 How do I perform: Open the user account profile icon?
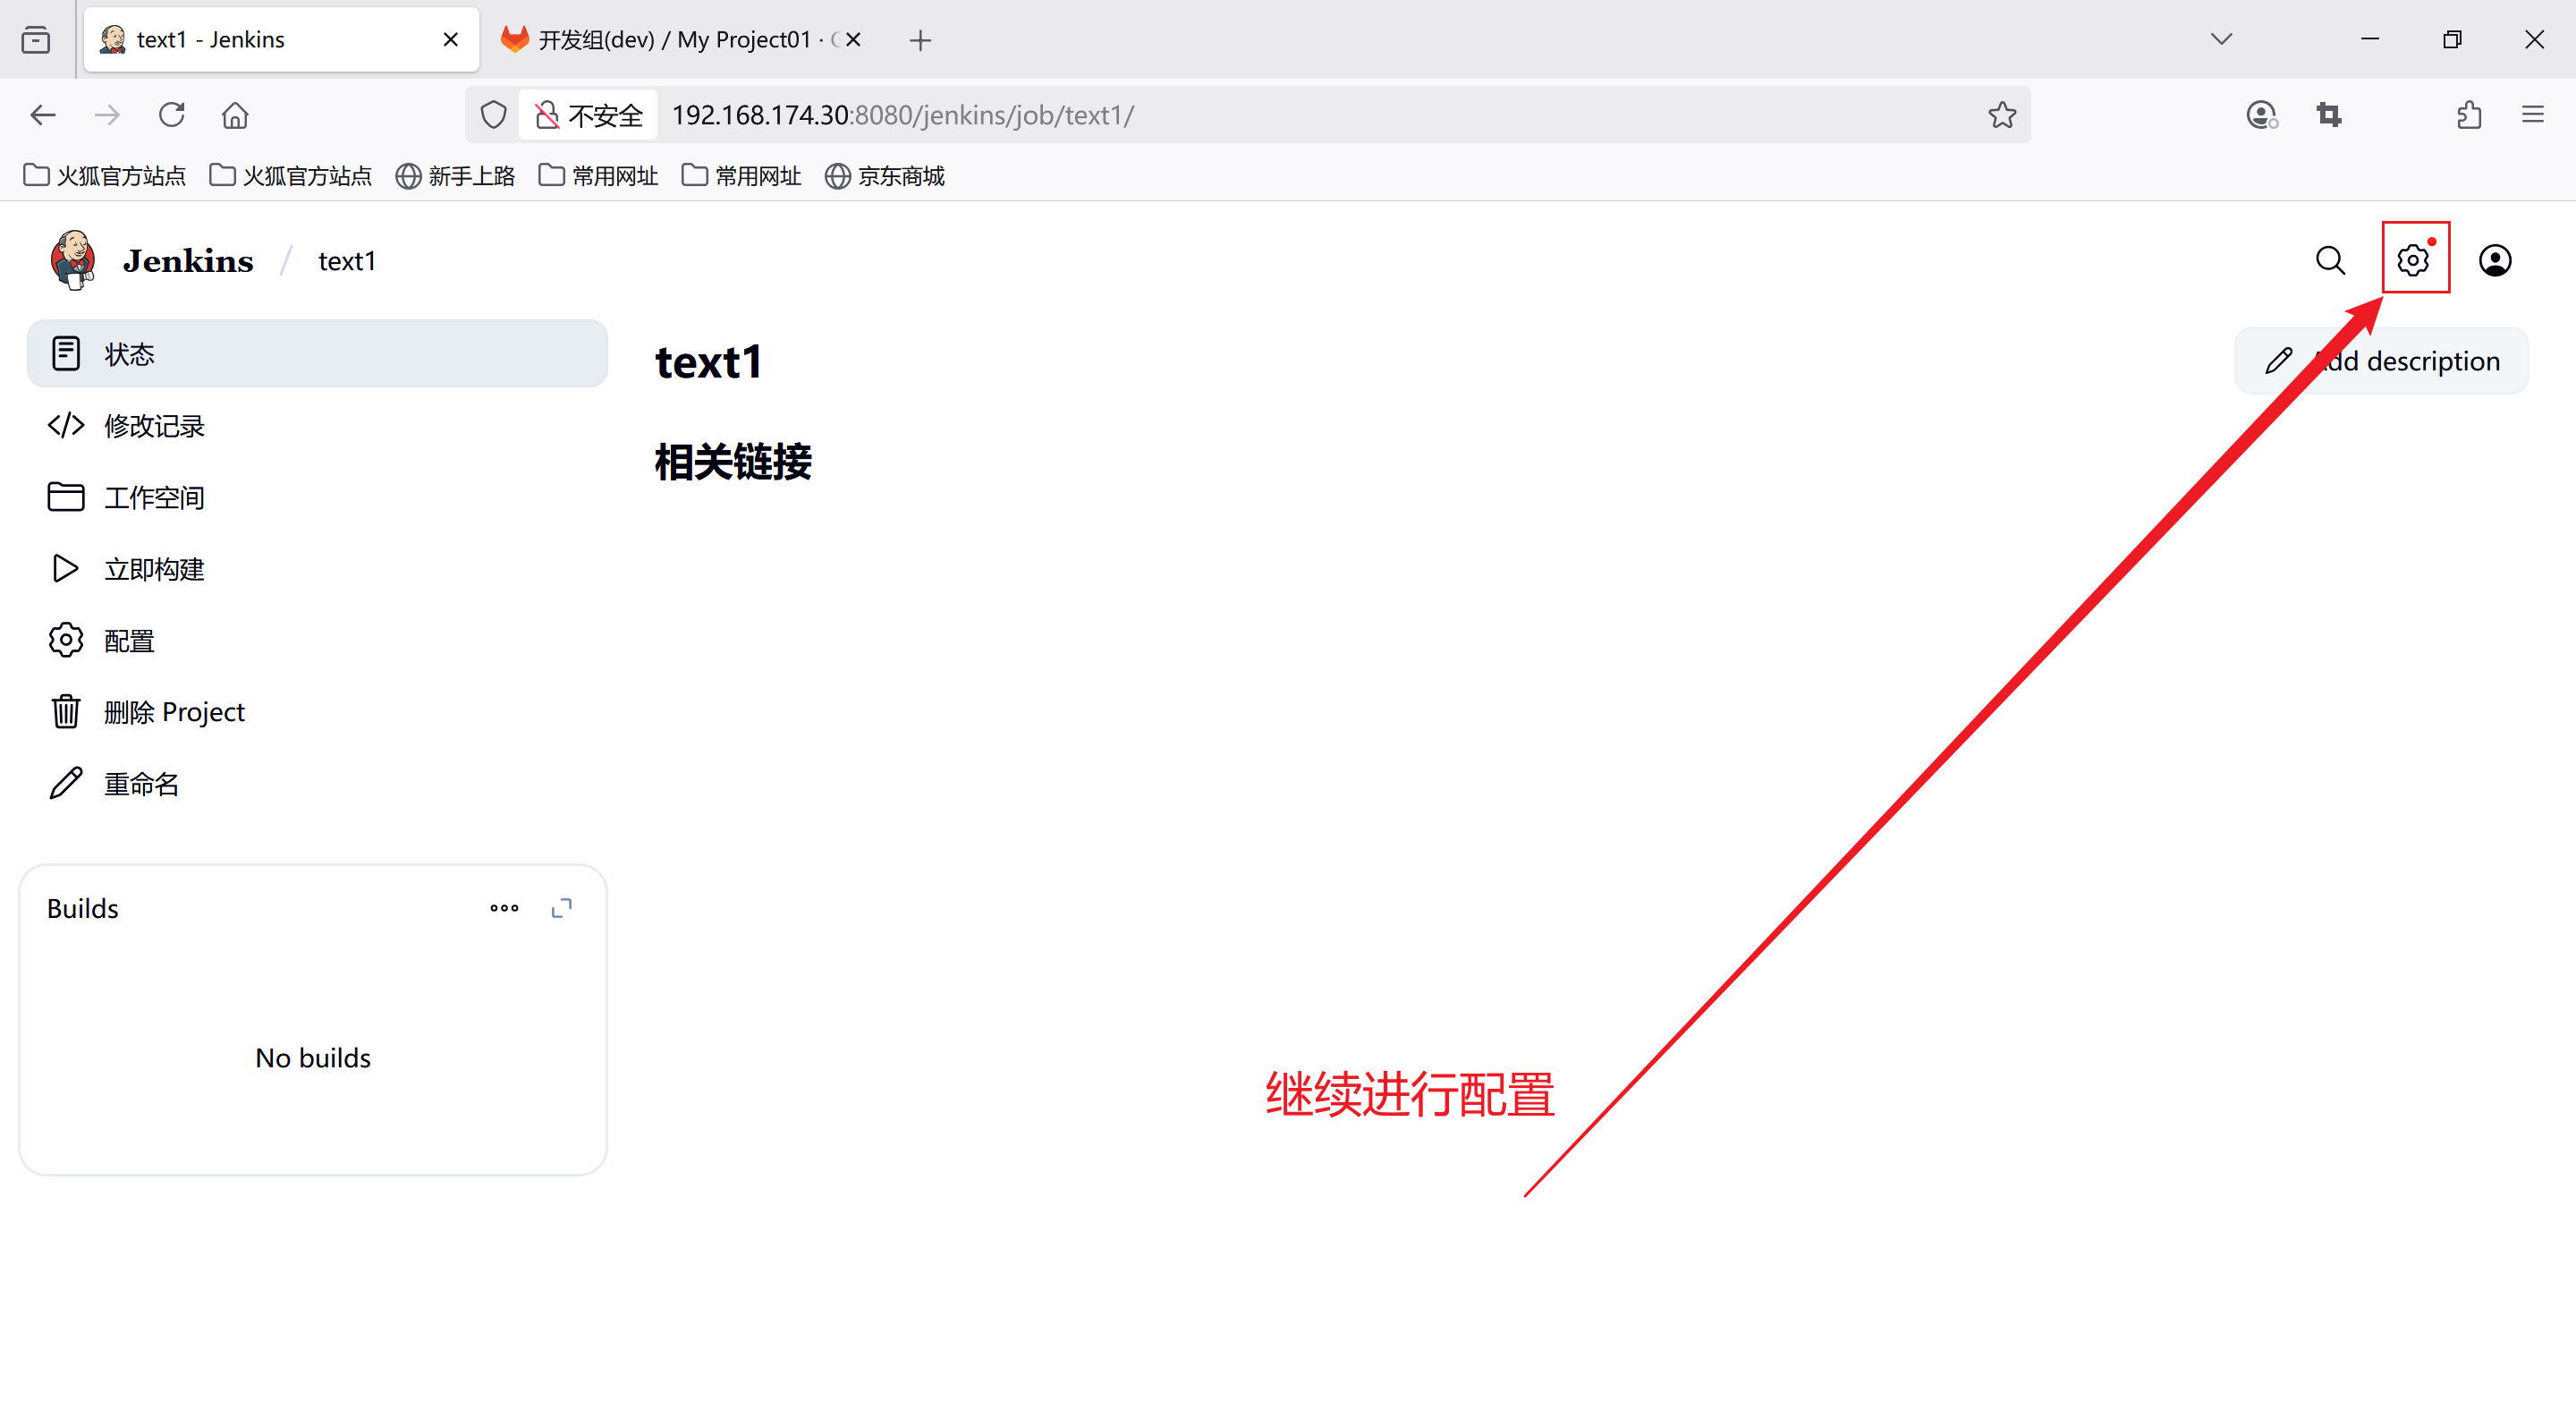[2495, 260]
